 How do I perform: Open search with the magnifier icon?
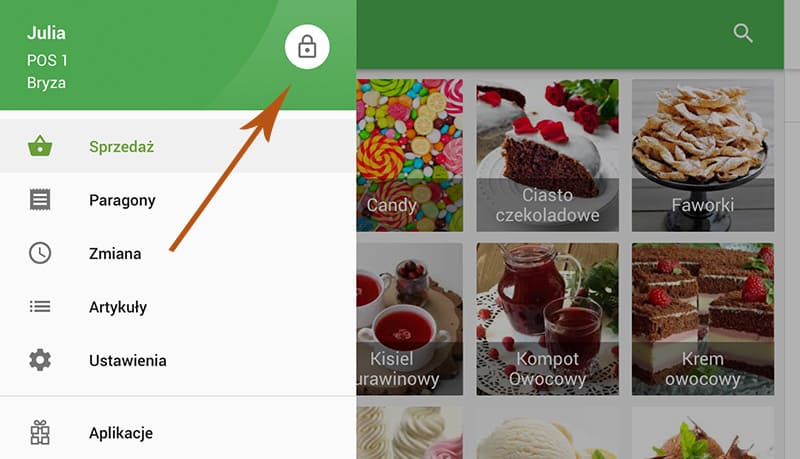743,33
